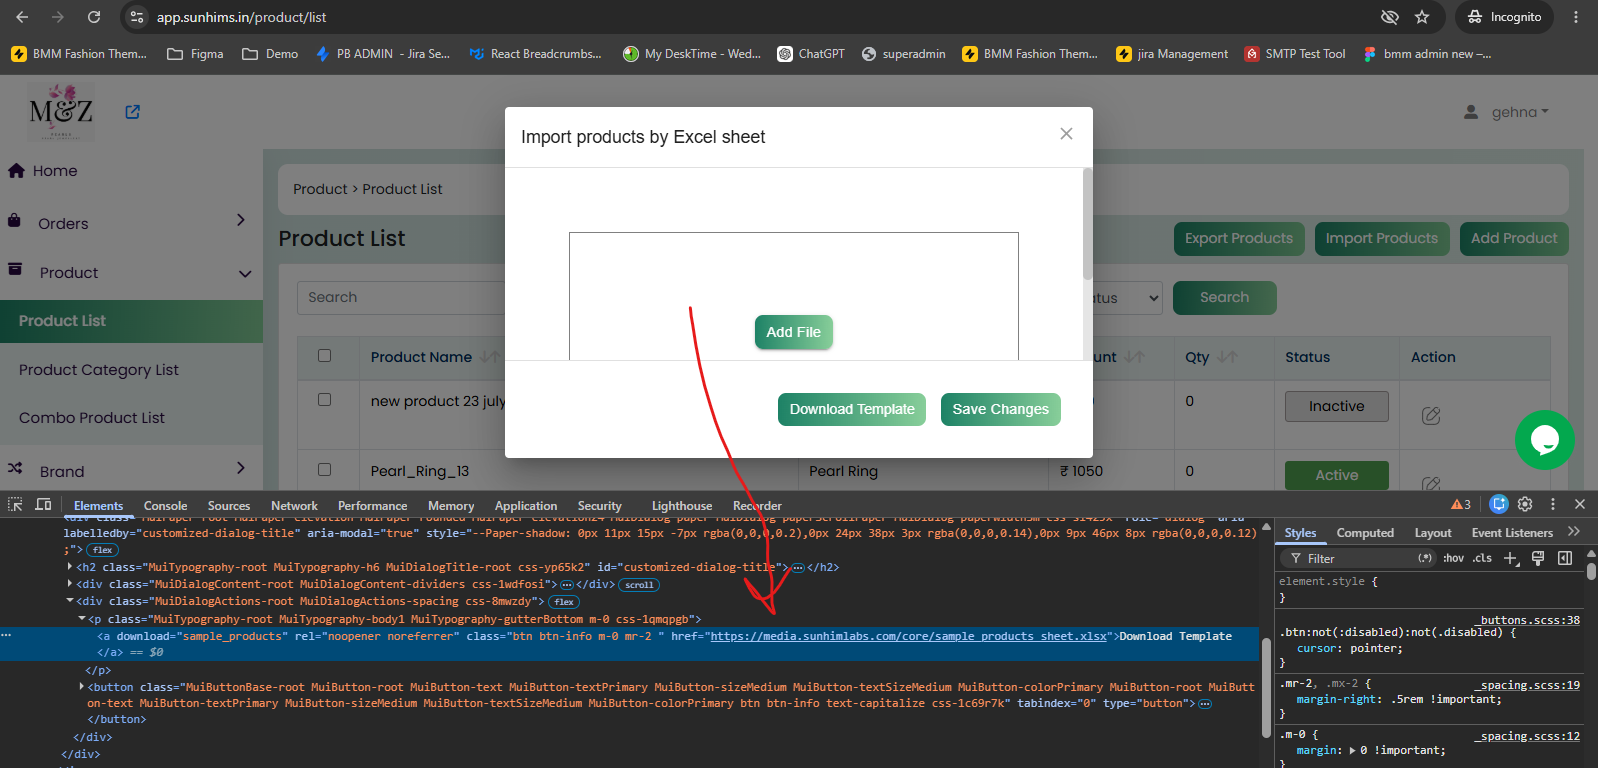This screenshot has height=768, width=1598.
Task: Click the dialog content vertical scrollbar
Action: coord(1087,225)
